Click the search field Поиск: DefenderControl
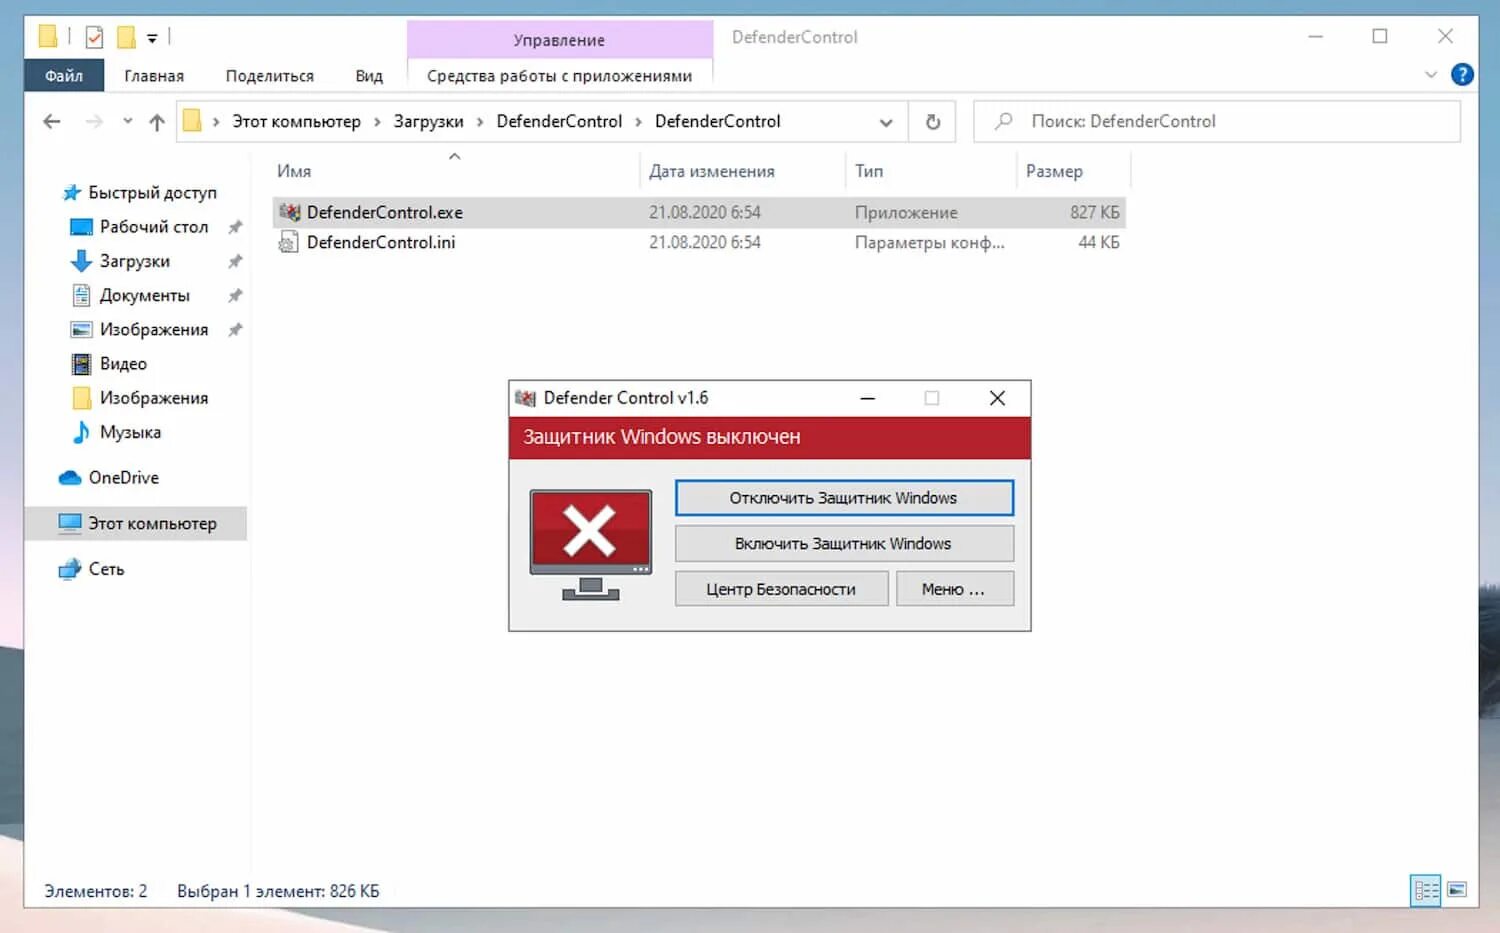 [1217, 121]
